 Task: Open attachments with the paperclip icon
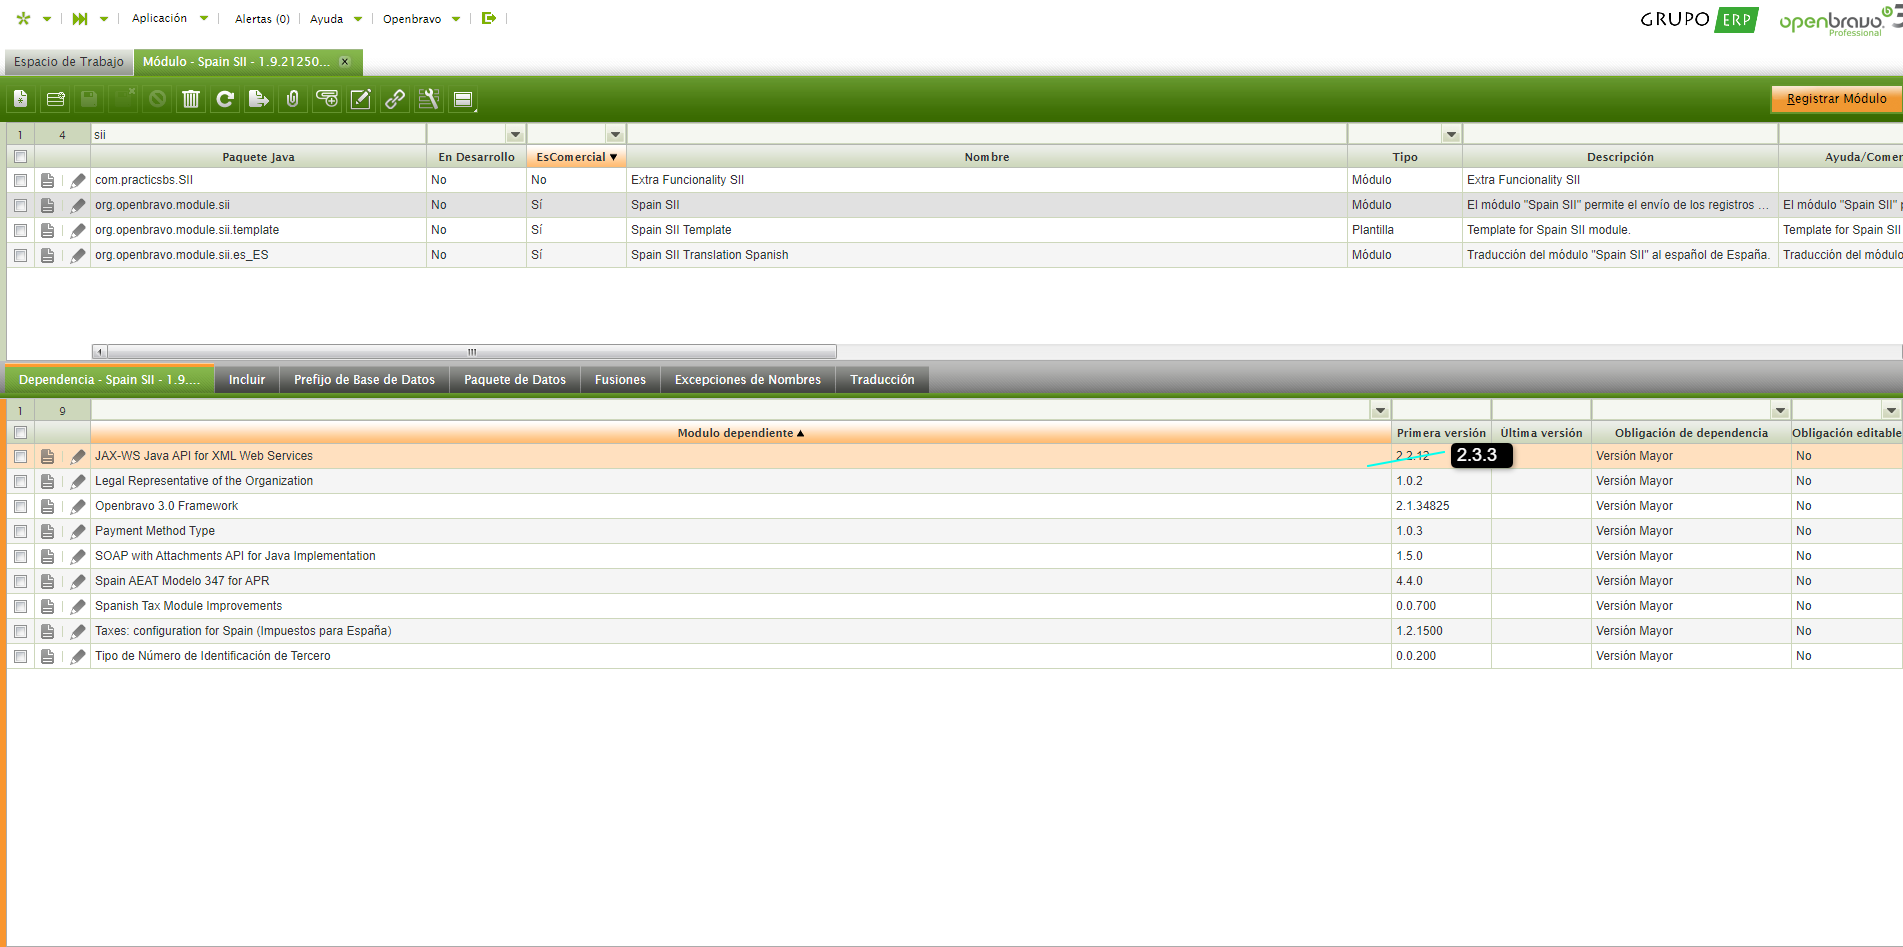[x=293, y=99]
